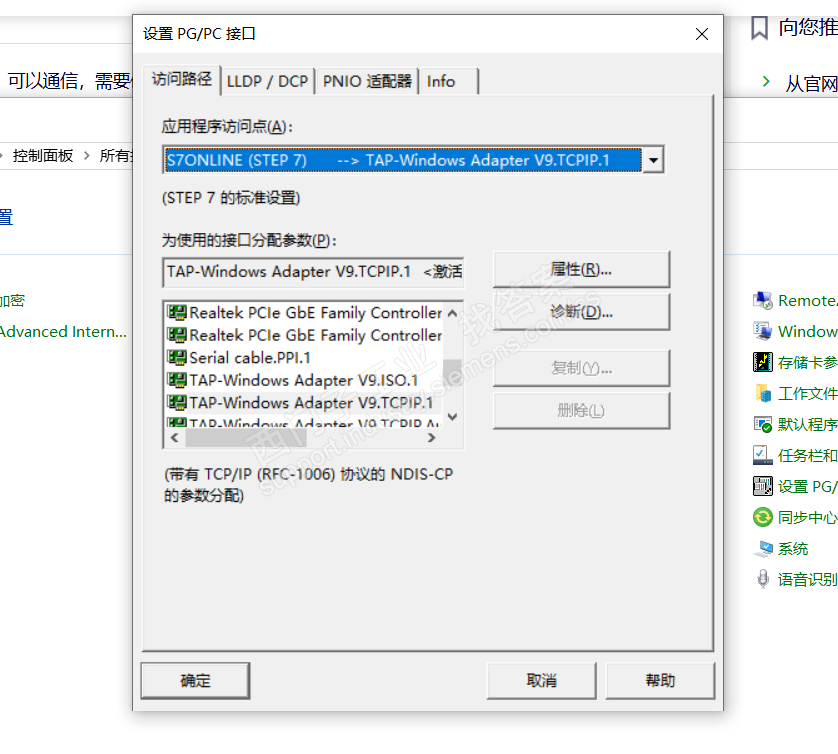Viewport: 838px width, 754px height.
Task: Click the 任务栏和导航 icon
Action: pyautogui.click(x=763, y=455)
